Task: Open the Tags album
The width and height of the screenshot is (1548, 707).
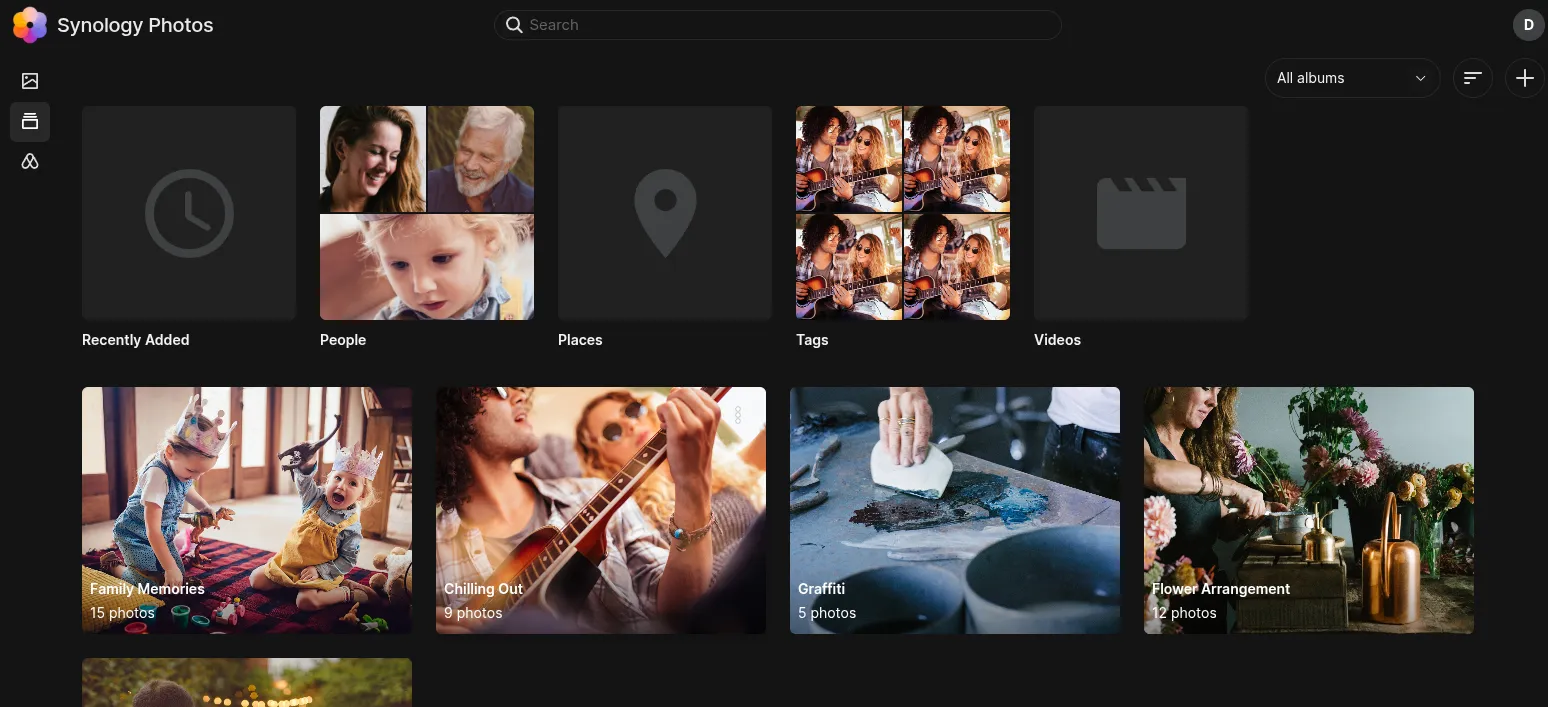Action: (902, 212)
